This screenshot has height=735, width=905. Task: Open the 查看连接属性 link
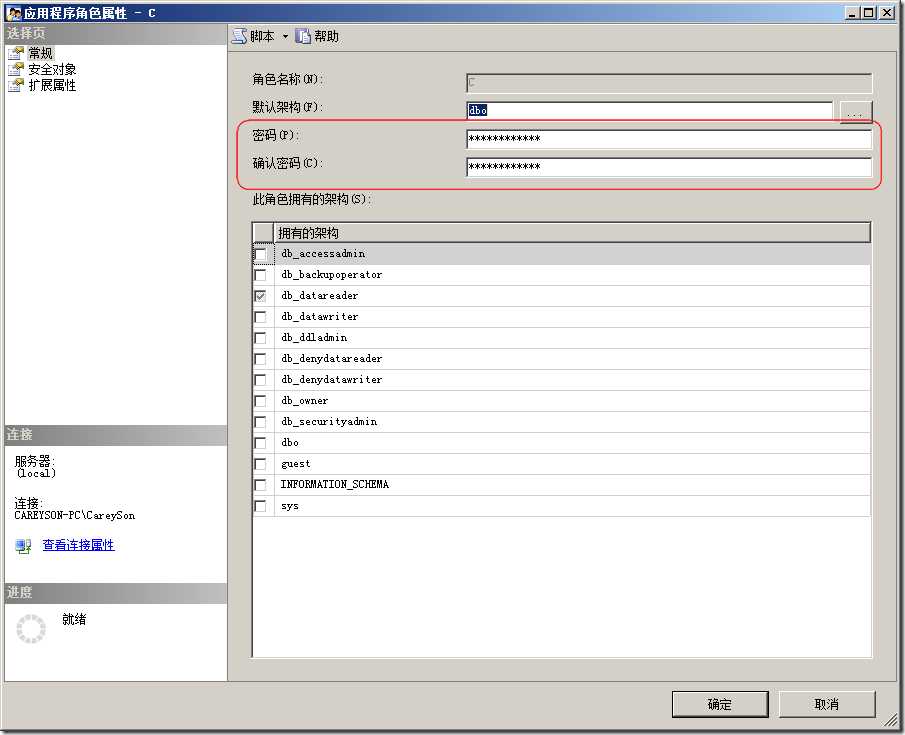[x=78, y=545]
